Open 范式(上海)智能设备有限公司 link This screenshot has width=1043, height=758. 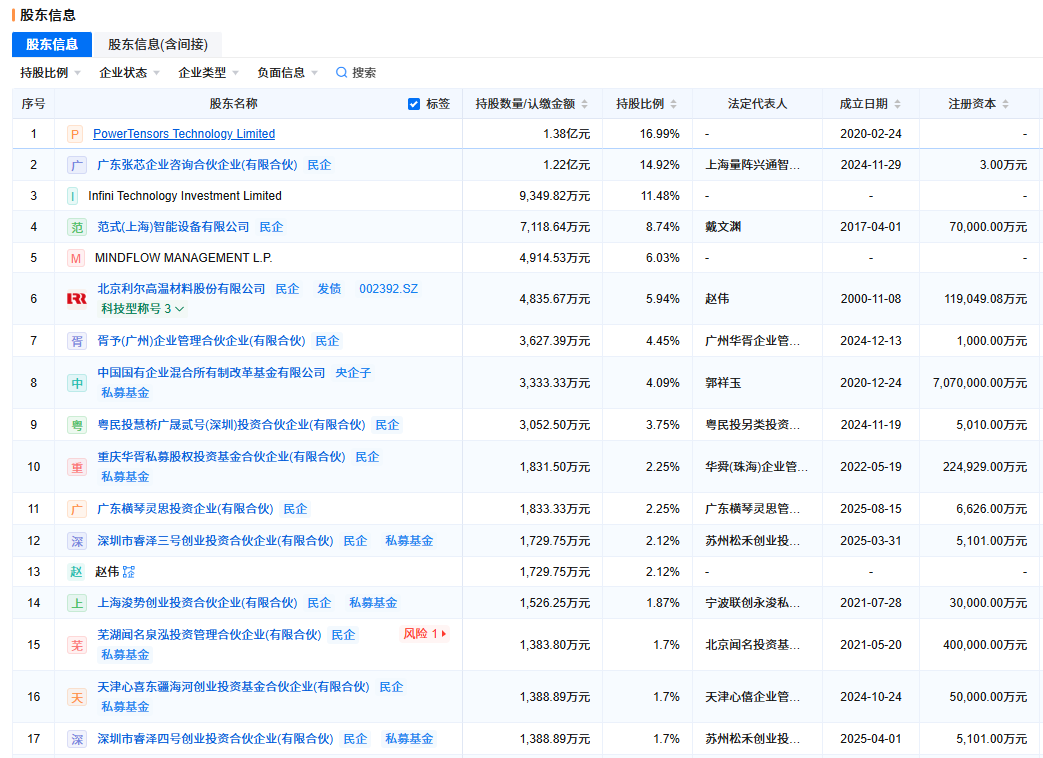click(x=173, y=227)
